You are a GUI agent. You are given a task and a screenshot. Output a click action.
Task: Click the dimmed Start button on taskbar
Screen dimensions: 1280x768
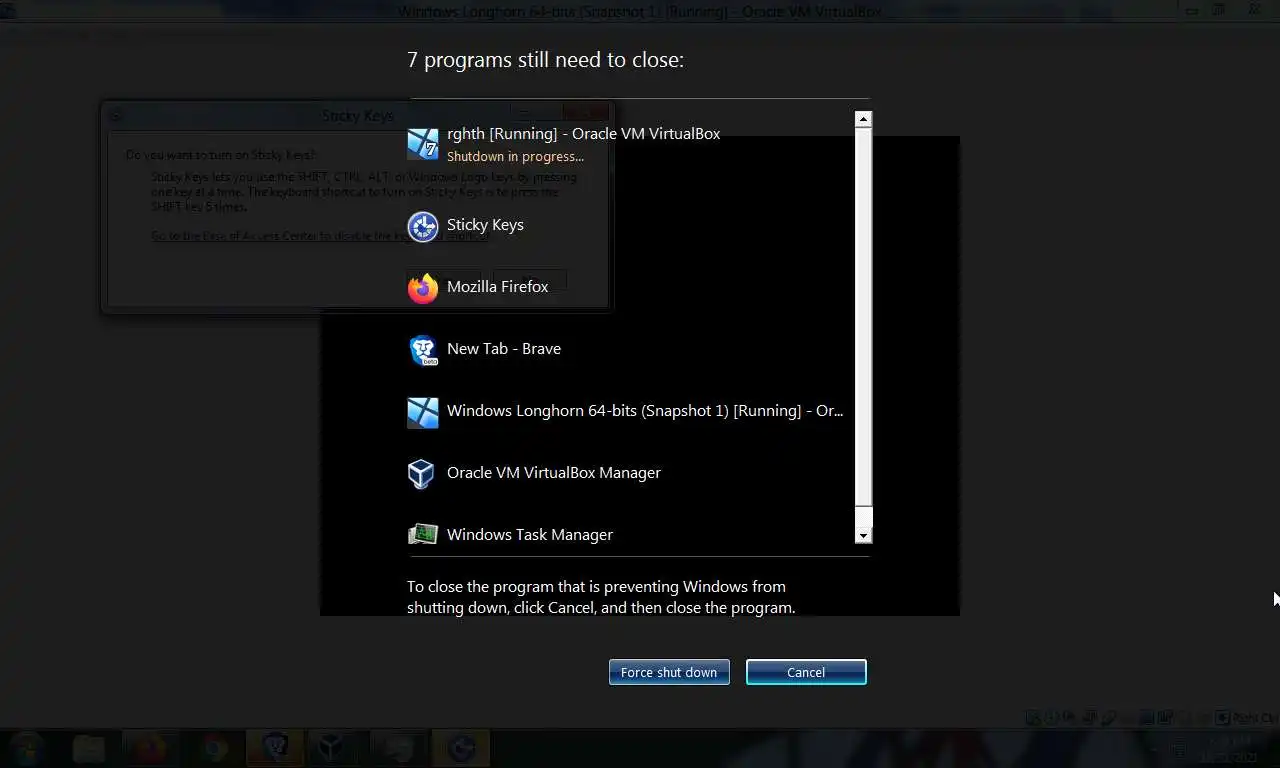click(26, 748)
